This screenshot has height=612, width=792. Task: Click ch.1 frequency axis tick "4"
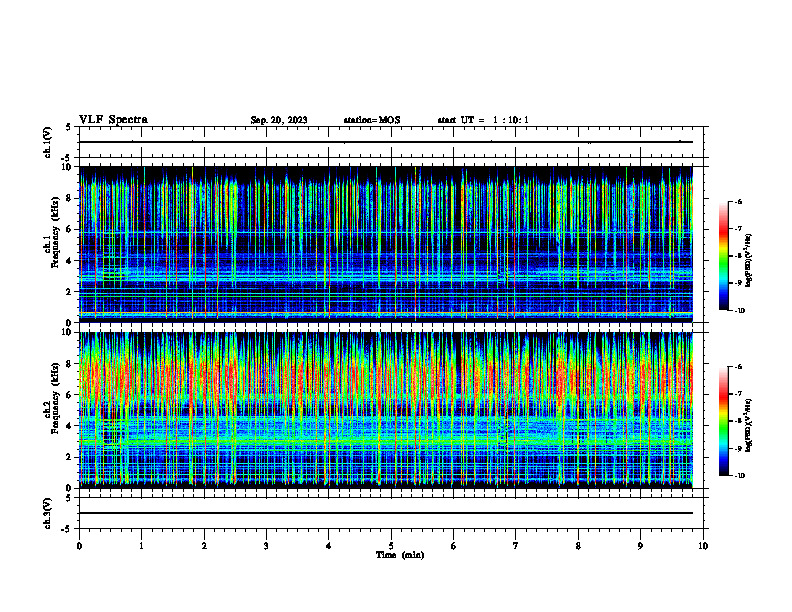(70, 261)
